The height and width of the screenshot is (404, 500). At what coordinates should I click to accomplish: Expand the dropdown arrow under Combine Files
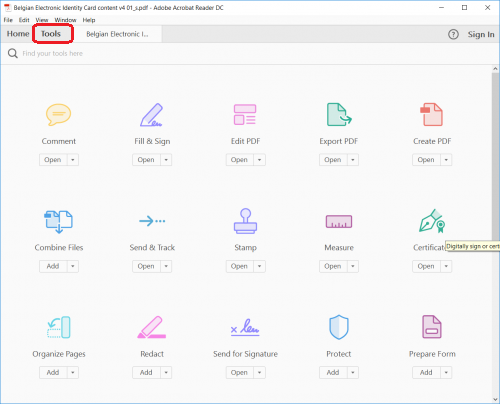73,266
